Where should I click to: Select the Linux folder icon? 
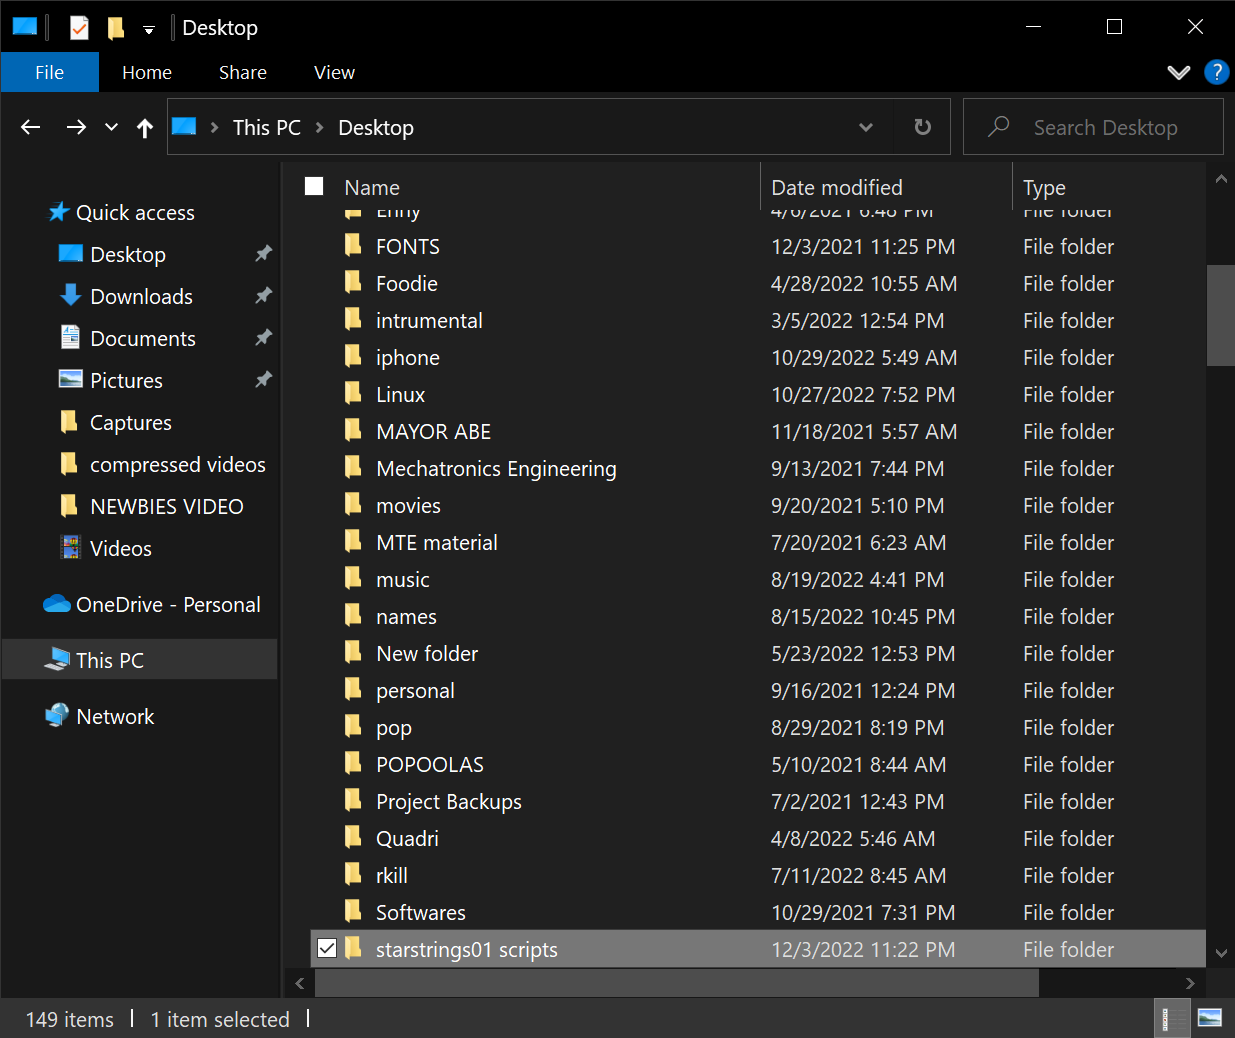(353, 393)
